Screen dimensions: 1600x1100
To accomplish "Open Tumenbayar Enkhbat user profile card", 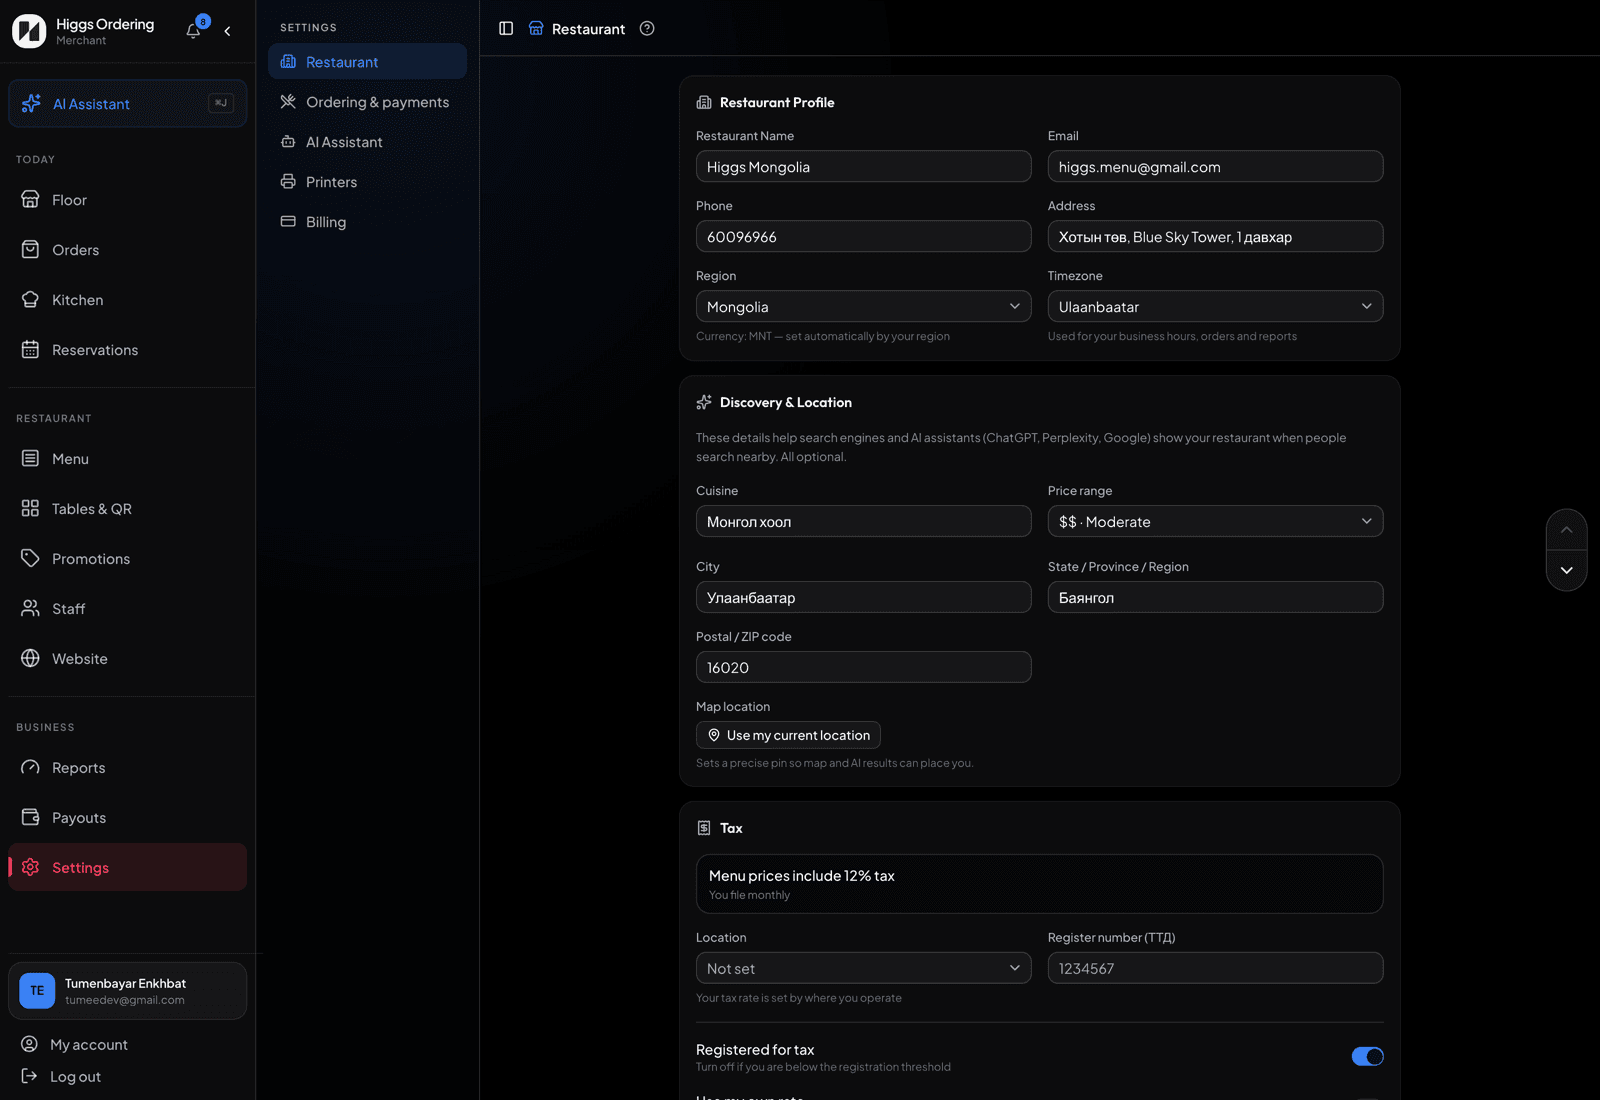I will point(127,991).
